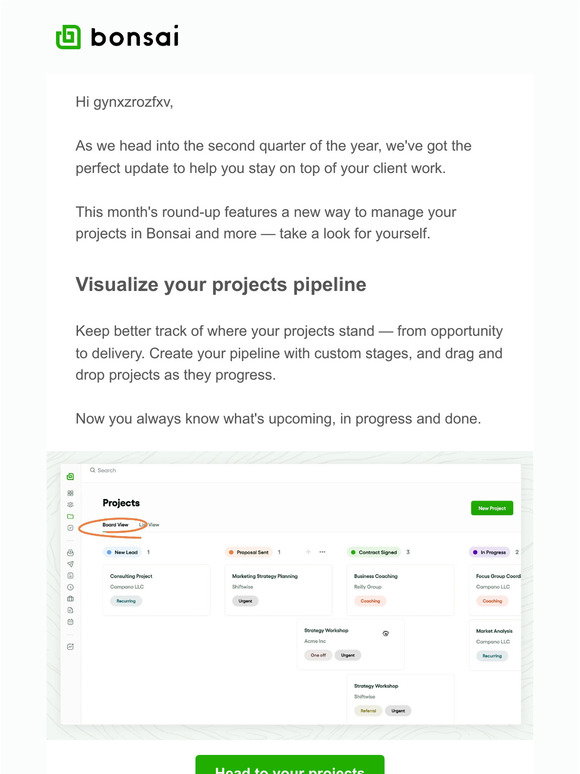Open the Consulting Project card
Viewport: 580px width, 774px height.
click(156, 590)
